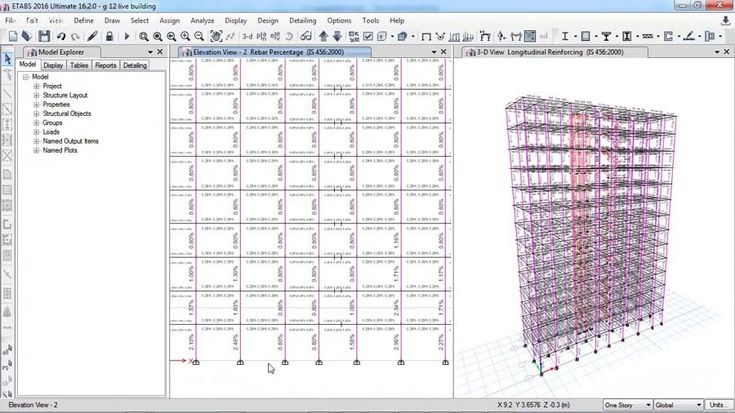Image resolution: width=735 pixels, height=413 pixels.
Task: Open the Define menu
Action: [x=83, y=21]
